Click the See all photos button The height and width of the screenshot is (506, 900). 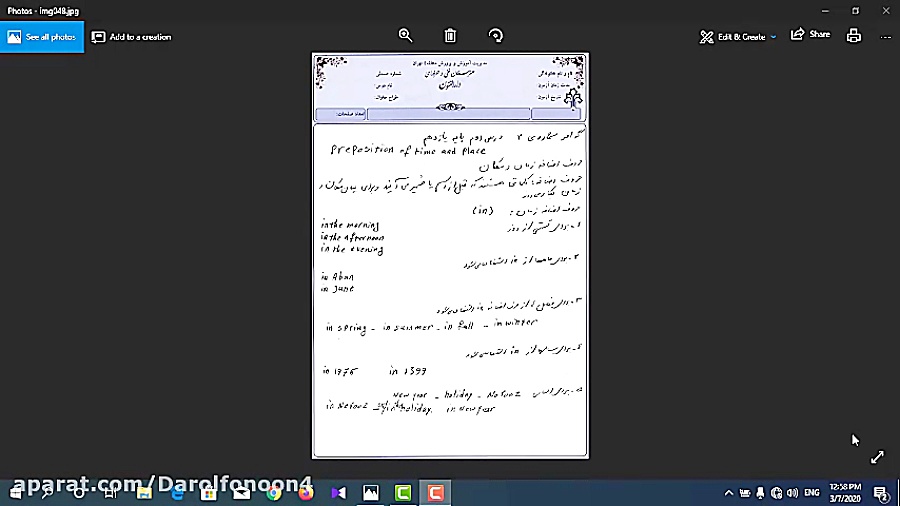42,37
